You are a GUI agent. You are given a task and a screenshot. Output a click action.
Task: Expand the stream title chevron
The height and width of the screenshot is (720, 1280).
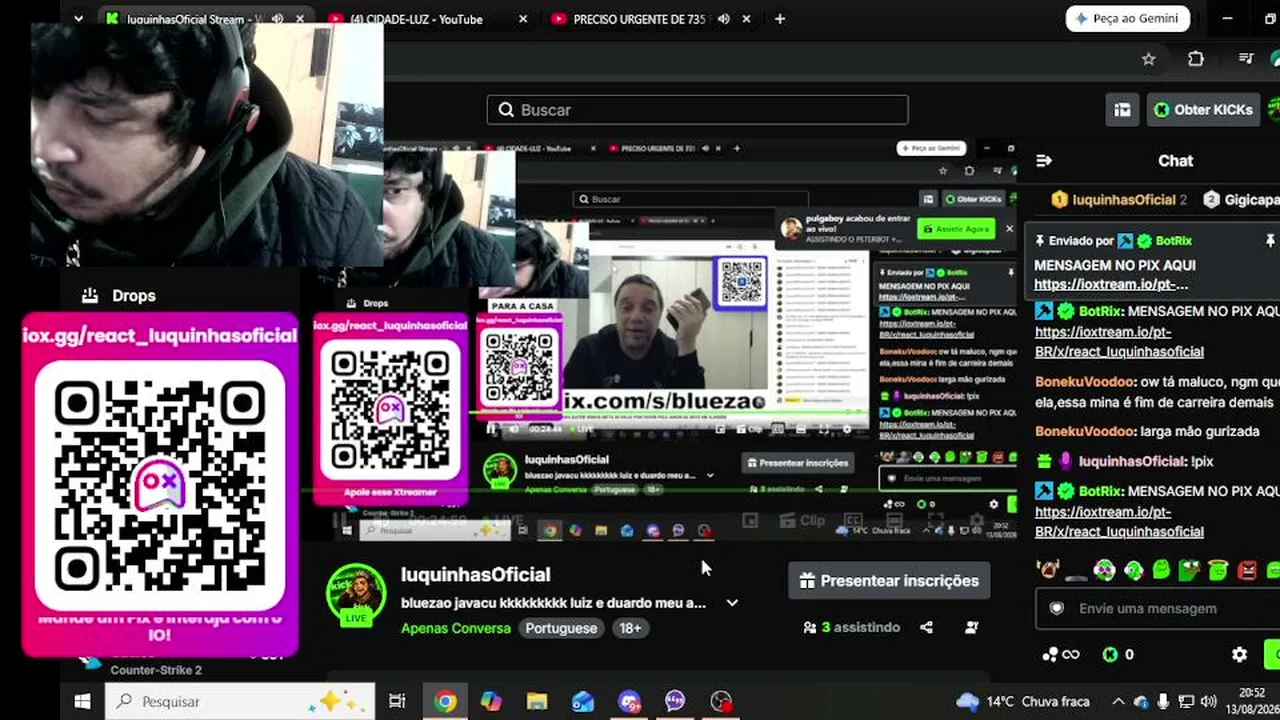click(x=732, y=603)
